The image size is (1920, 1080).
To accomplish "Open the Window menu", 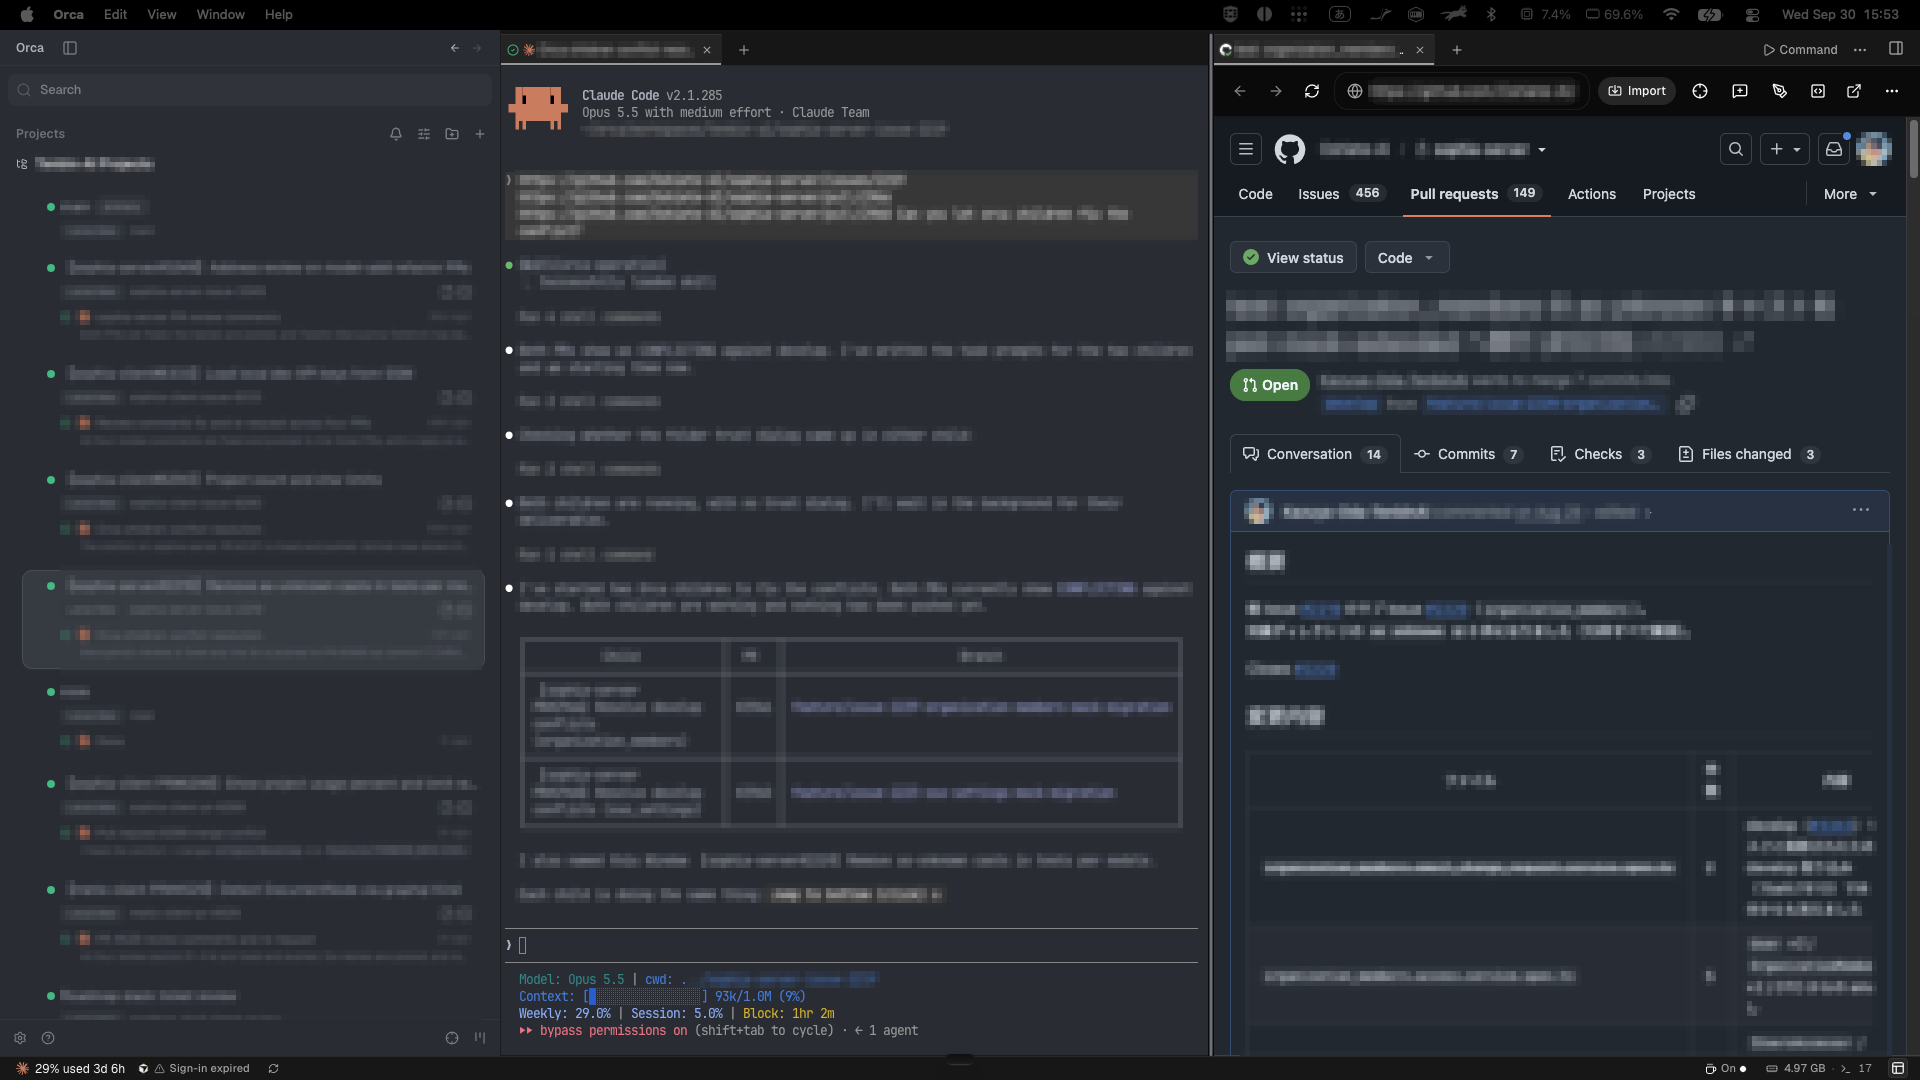I will 220,14.
